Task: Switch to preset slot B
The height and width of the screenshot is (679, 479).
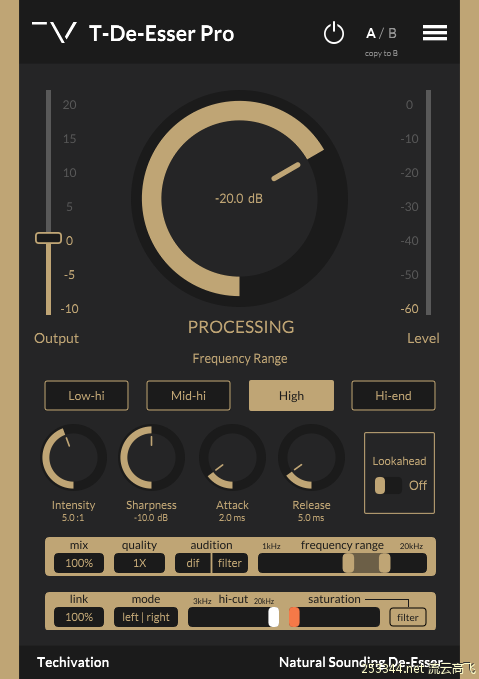Action: [392, 33]
